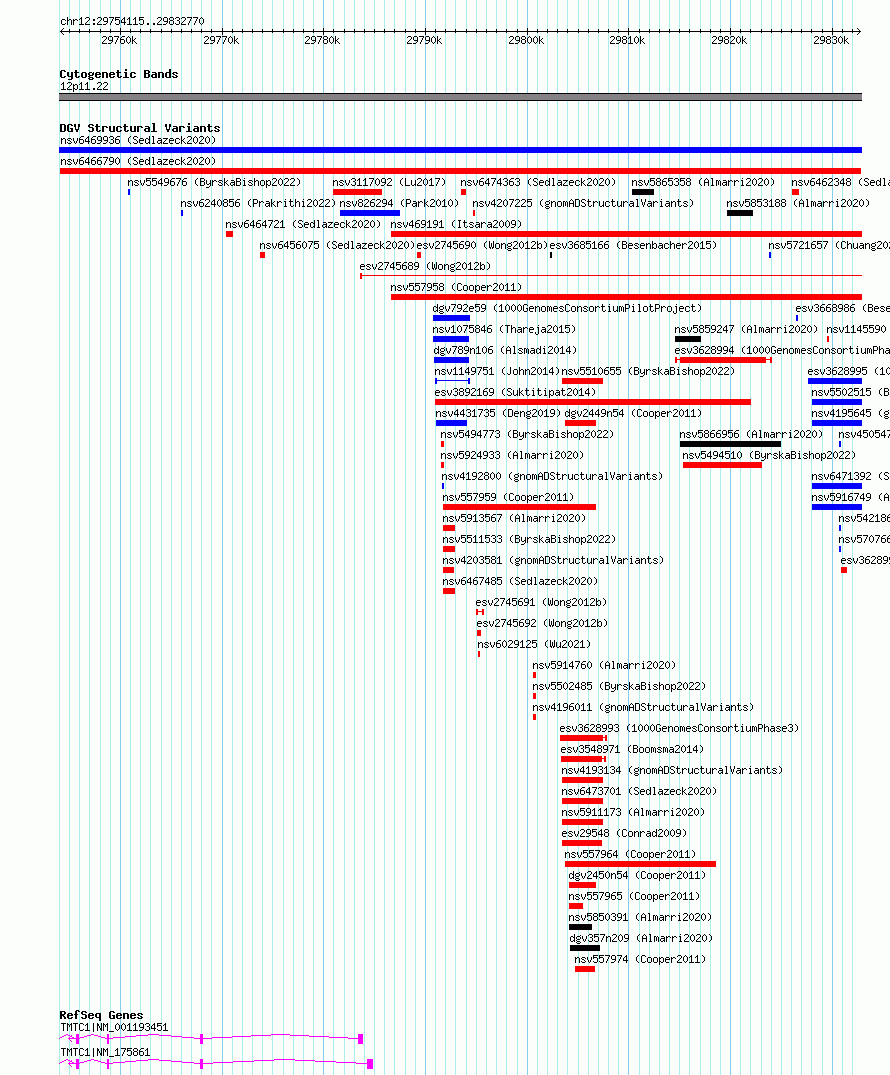Click nsv5853188 (Almarri2020) label
The width and height of the screenshot is (890, 1075).
click(x=798, y=204)
